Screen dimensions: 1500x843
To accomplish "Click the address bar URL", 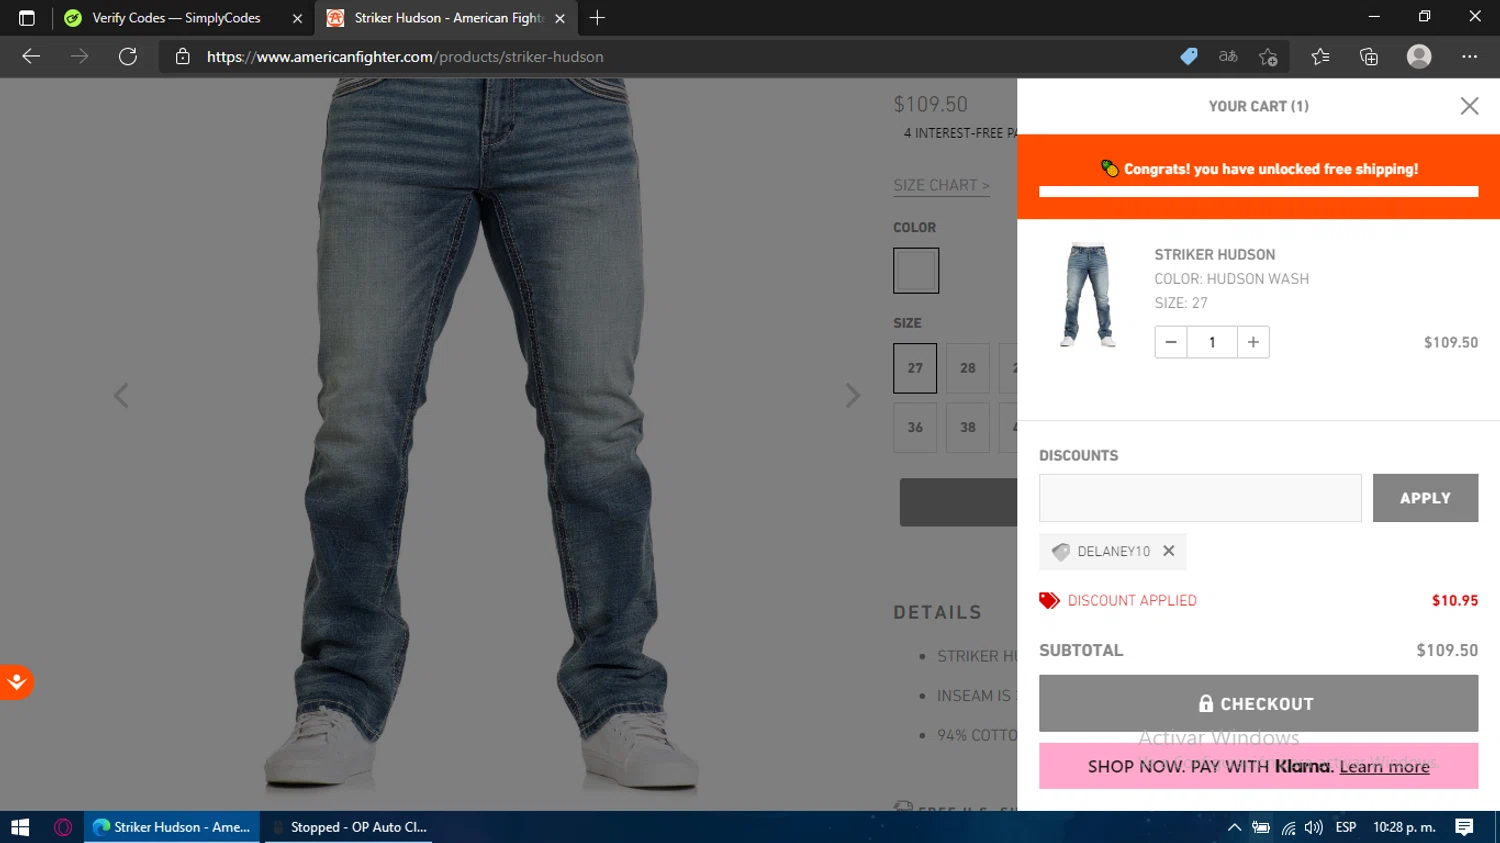I will [405, 57].
